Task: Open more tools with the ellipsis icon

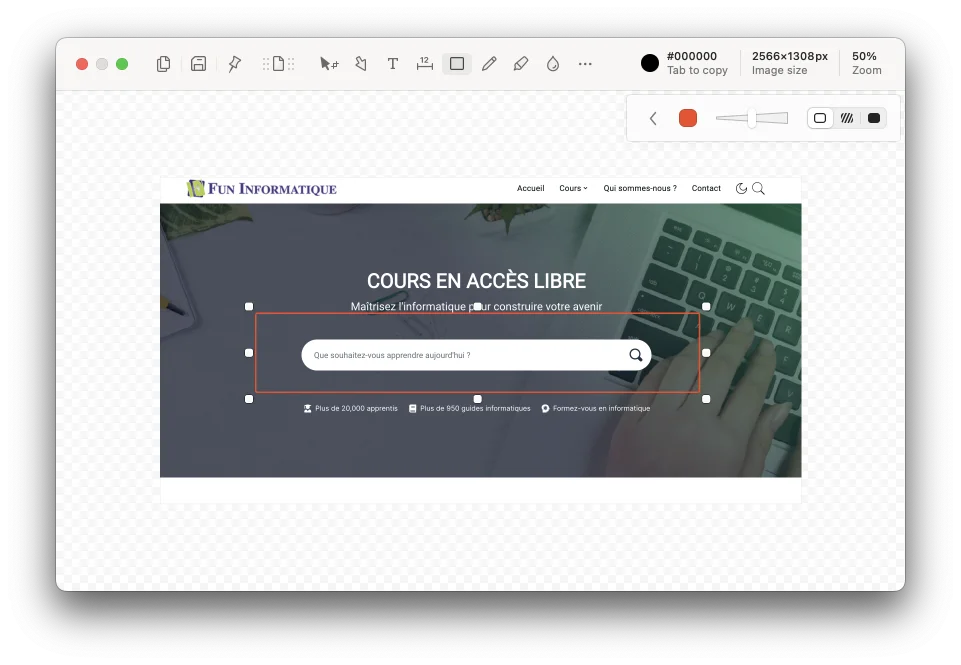Action: (x=585, y=63)
